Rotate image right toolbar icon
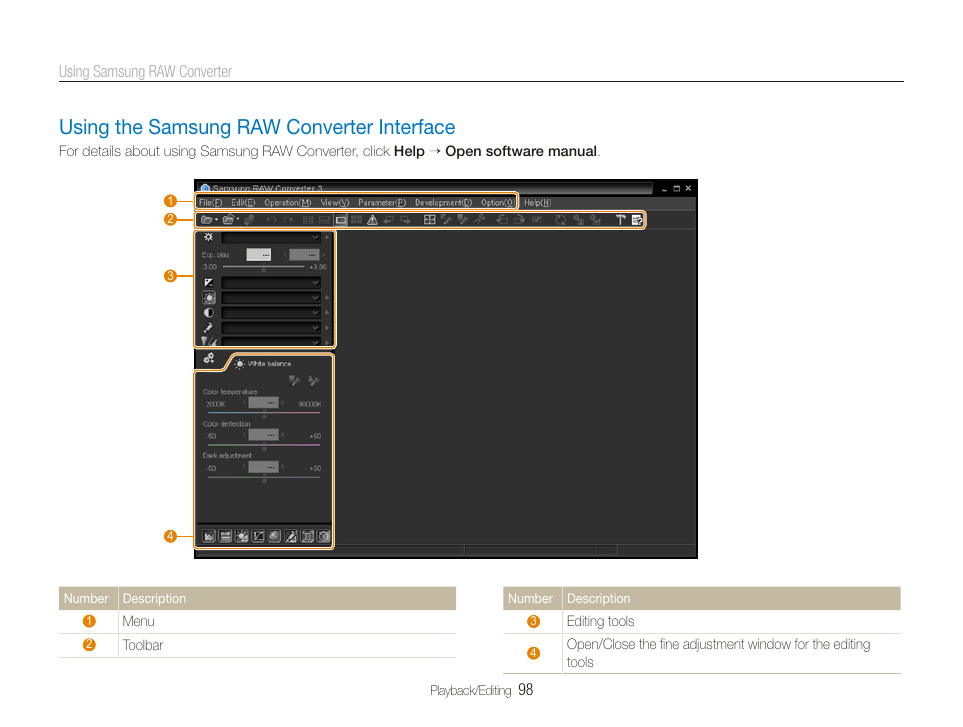The width and height of the screenshot is (963, 727). pos(519,220)
